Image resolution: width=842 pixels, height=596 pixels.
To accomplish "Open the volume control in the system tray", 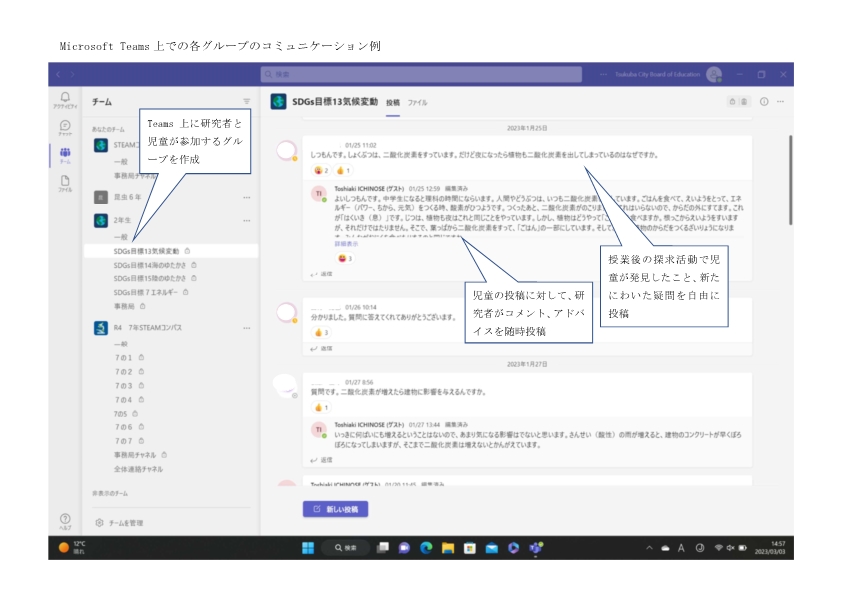I will click(x=730, y=548).
